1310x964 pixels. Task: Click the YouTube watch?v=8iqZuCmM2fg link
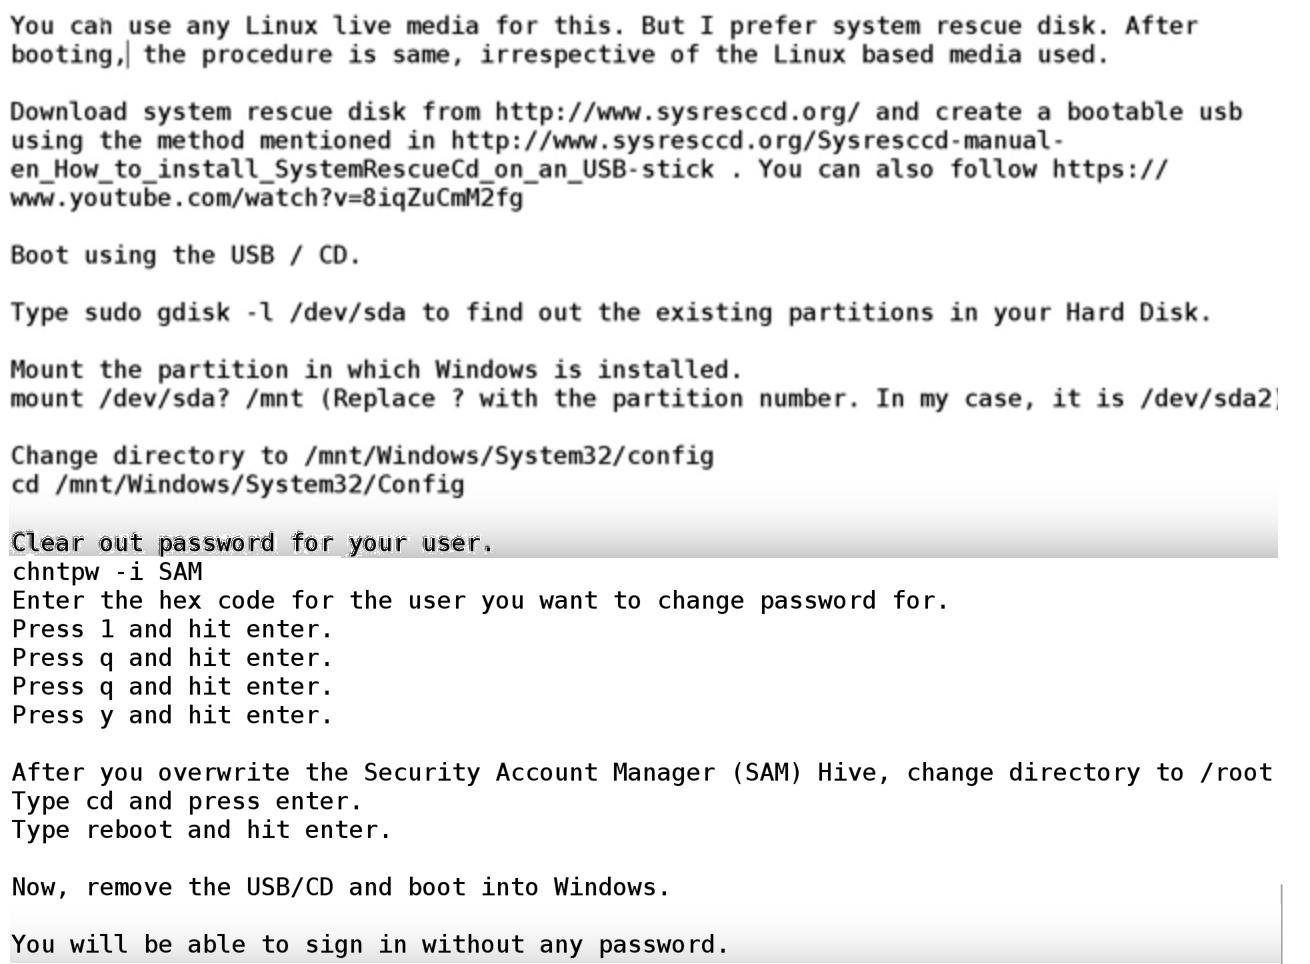(x=266, y=198)
